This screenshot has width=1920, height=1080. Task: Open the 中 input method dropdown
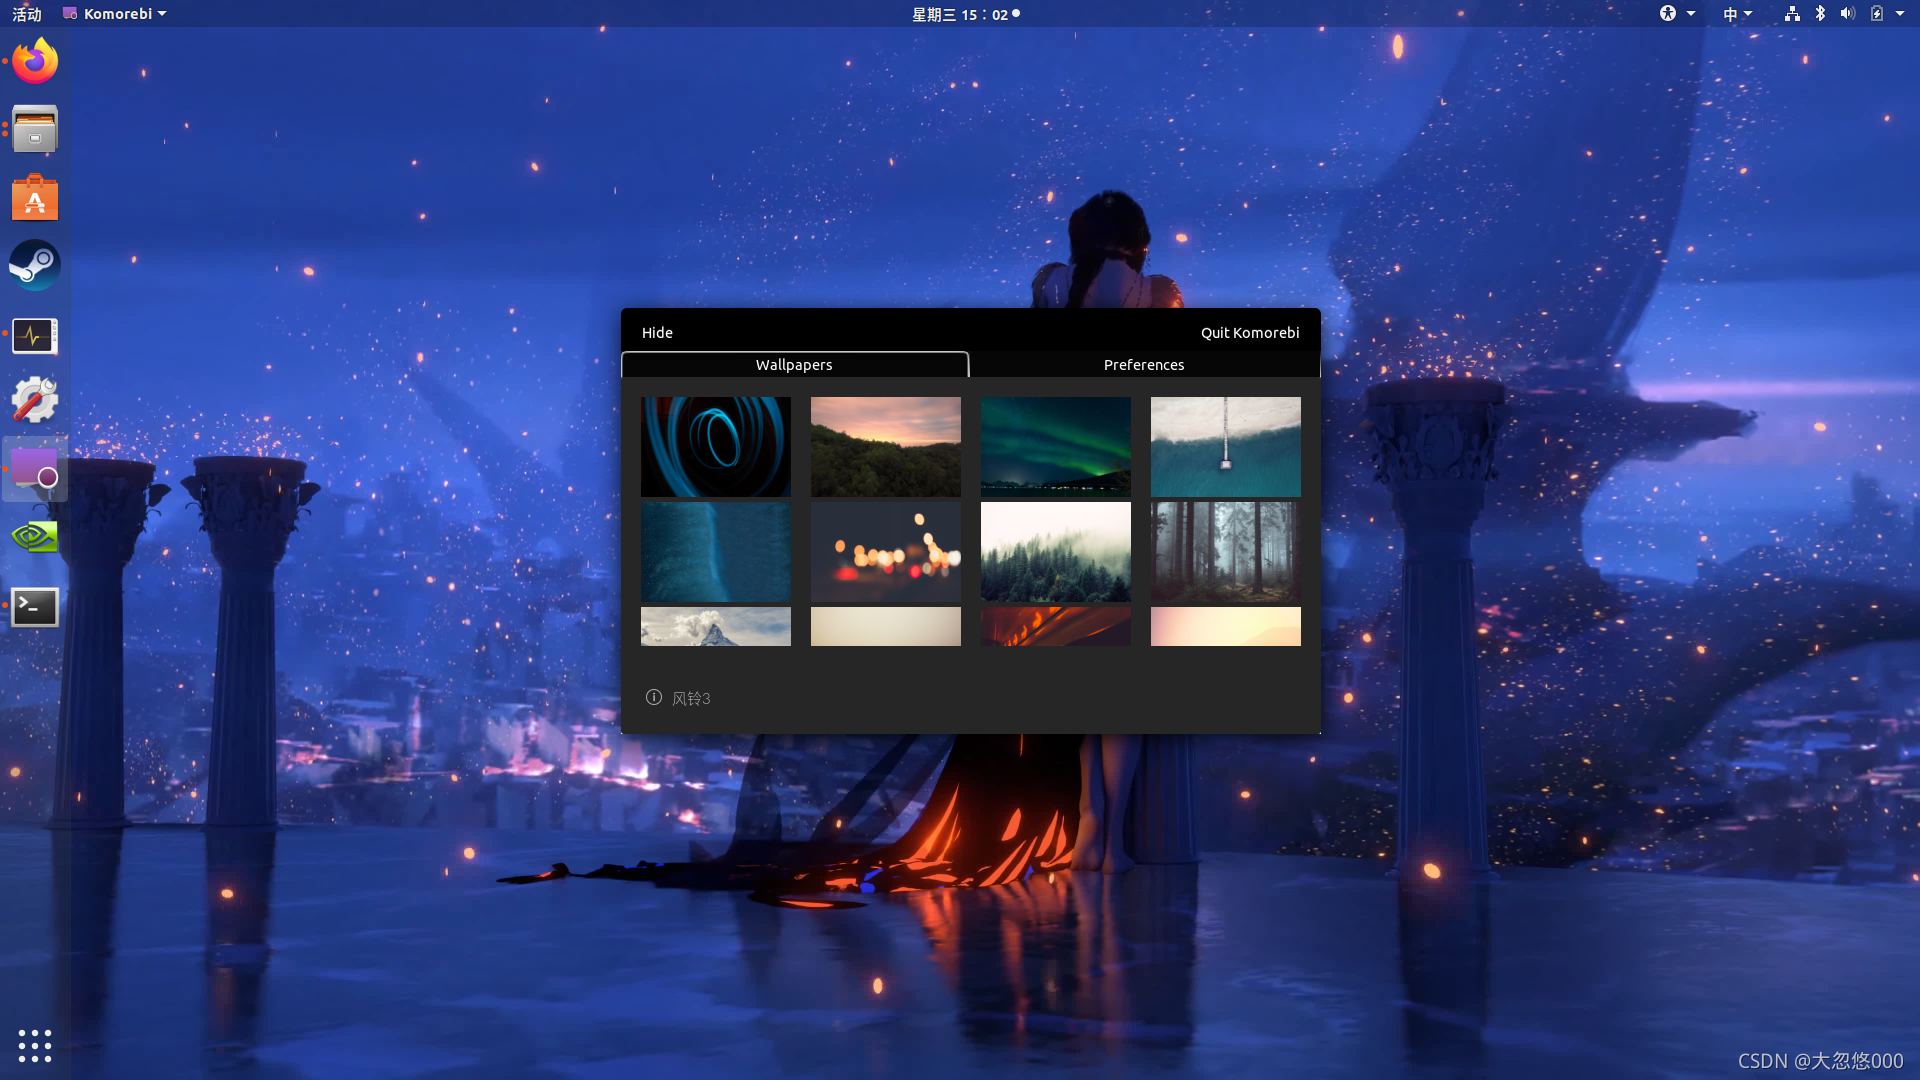coord(1737,14)
